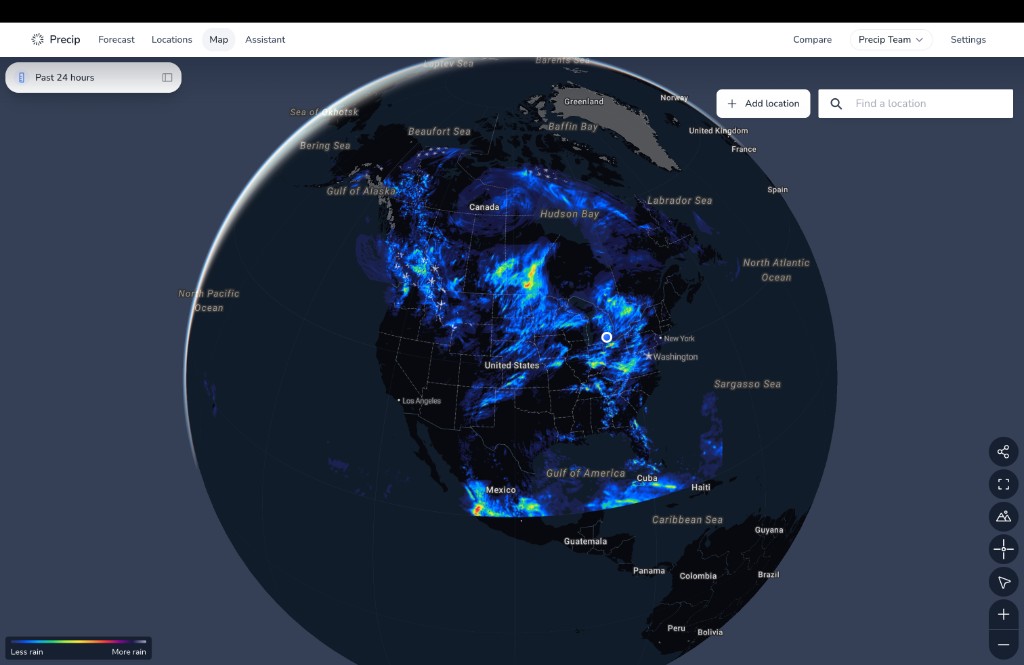Open the Locations tab

(x=172, y=40)
